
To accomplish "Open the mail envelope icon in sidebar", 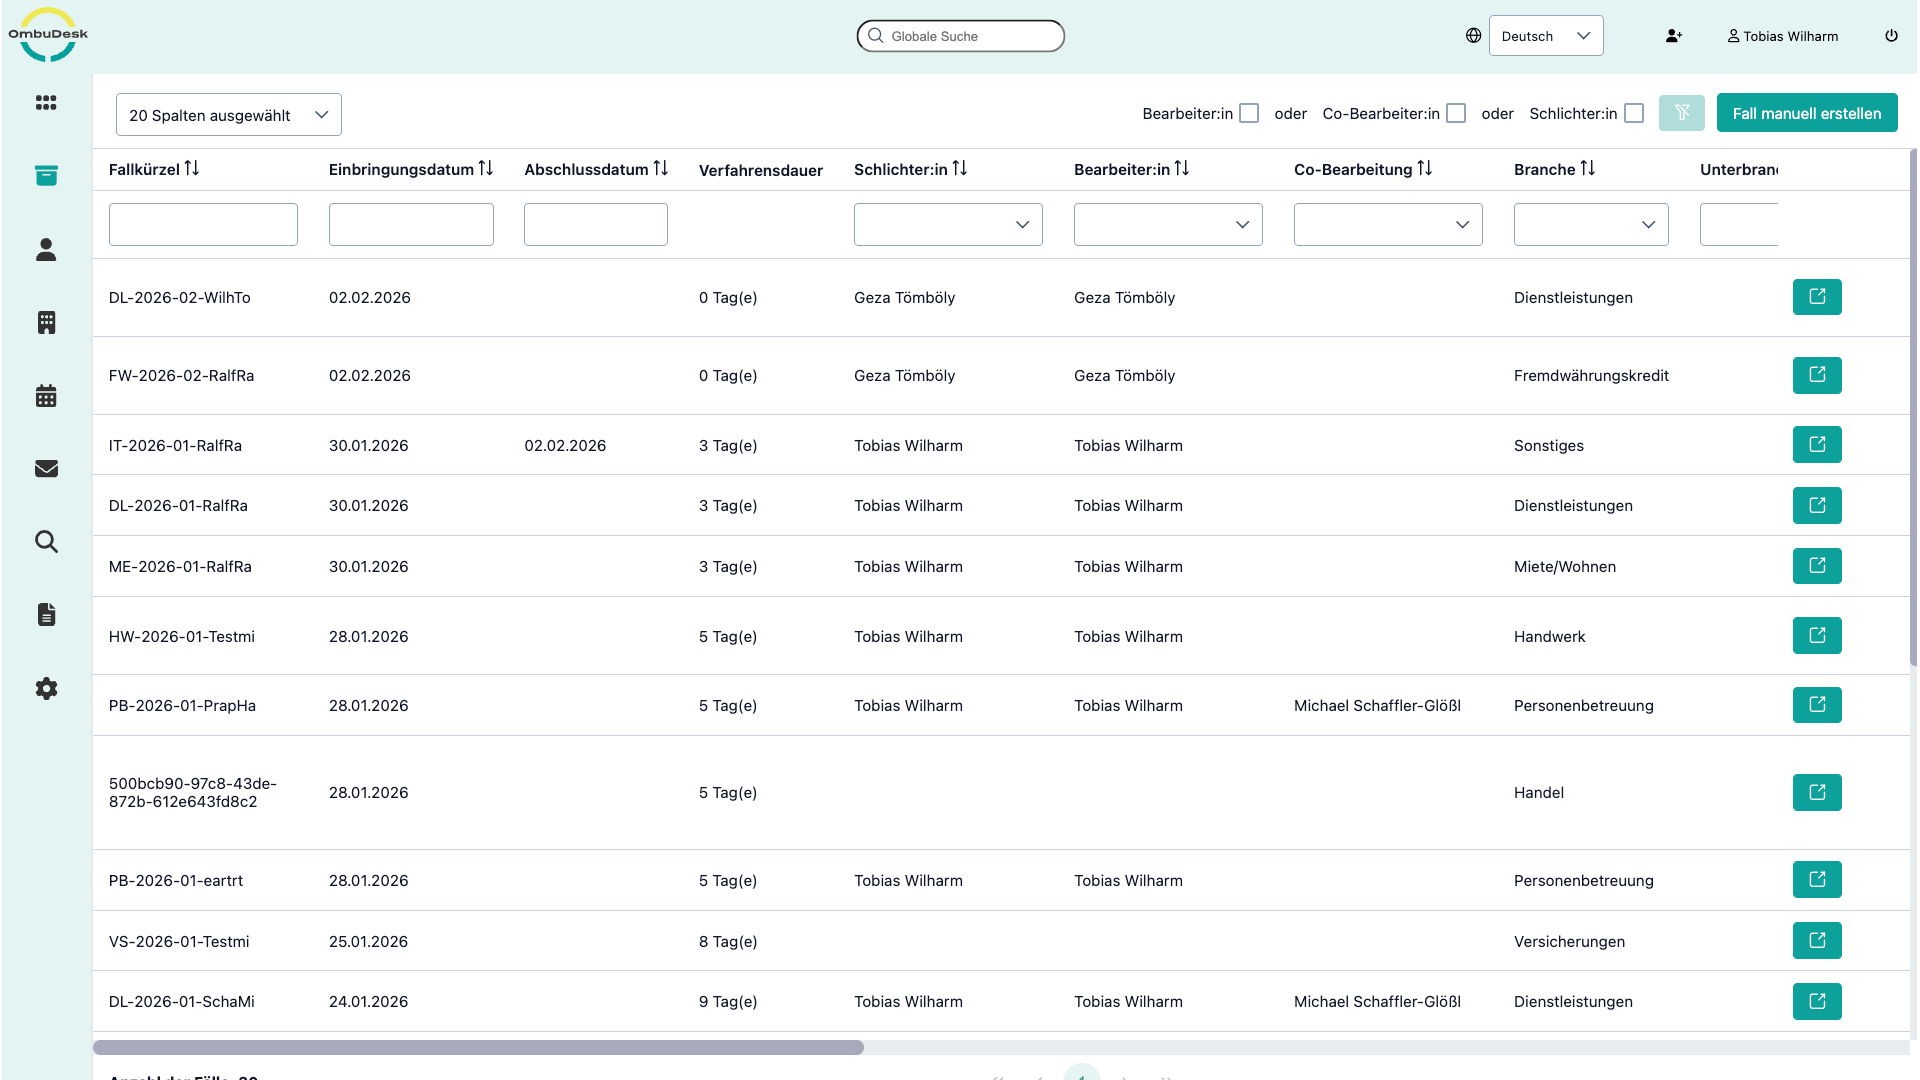I will pos(46,469).
